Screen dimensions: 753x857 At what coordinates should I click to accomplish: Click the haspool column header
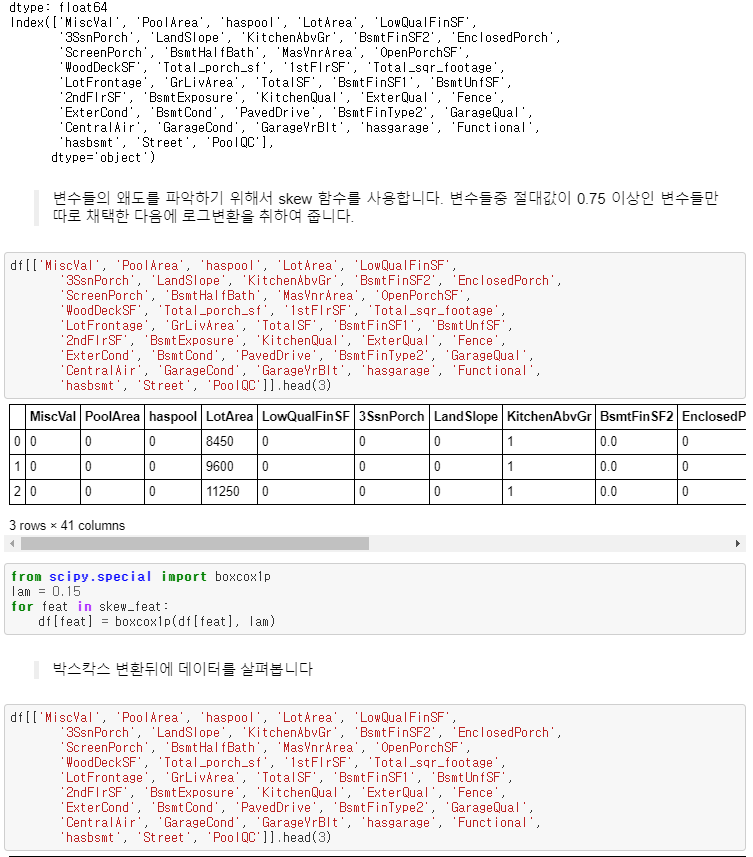point(173,416)
